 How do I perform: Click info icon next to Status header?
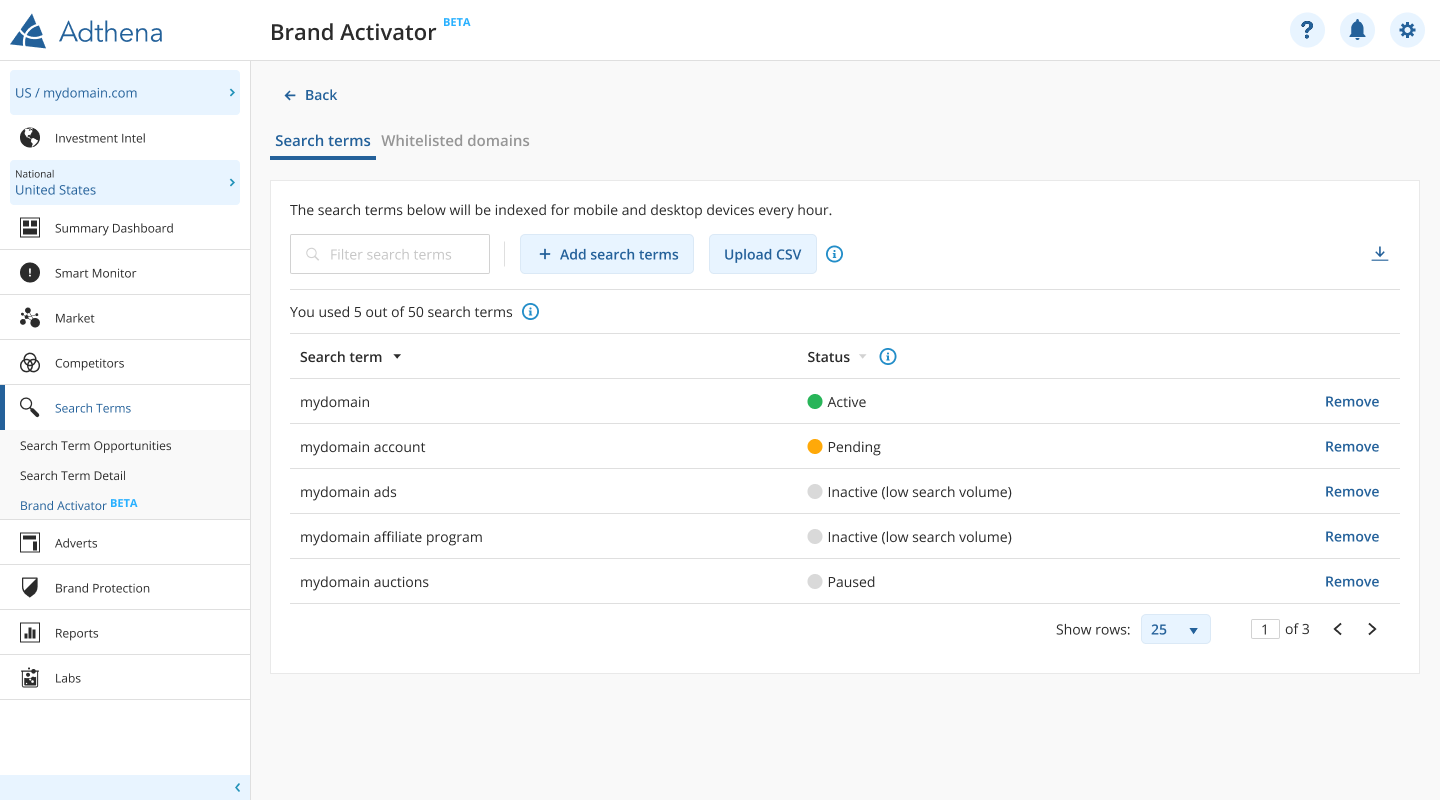tap(887, 357)
